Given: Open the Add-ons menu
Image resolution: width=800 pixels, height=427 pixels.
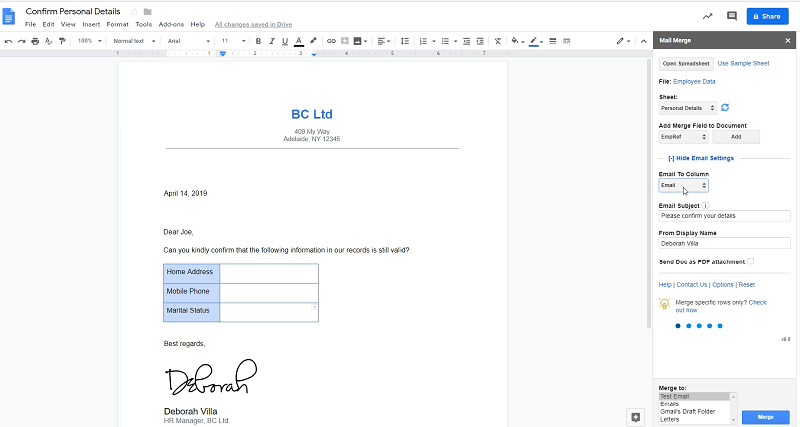Looking at the screenshot, I should 171,24.
